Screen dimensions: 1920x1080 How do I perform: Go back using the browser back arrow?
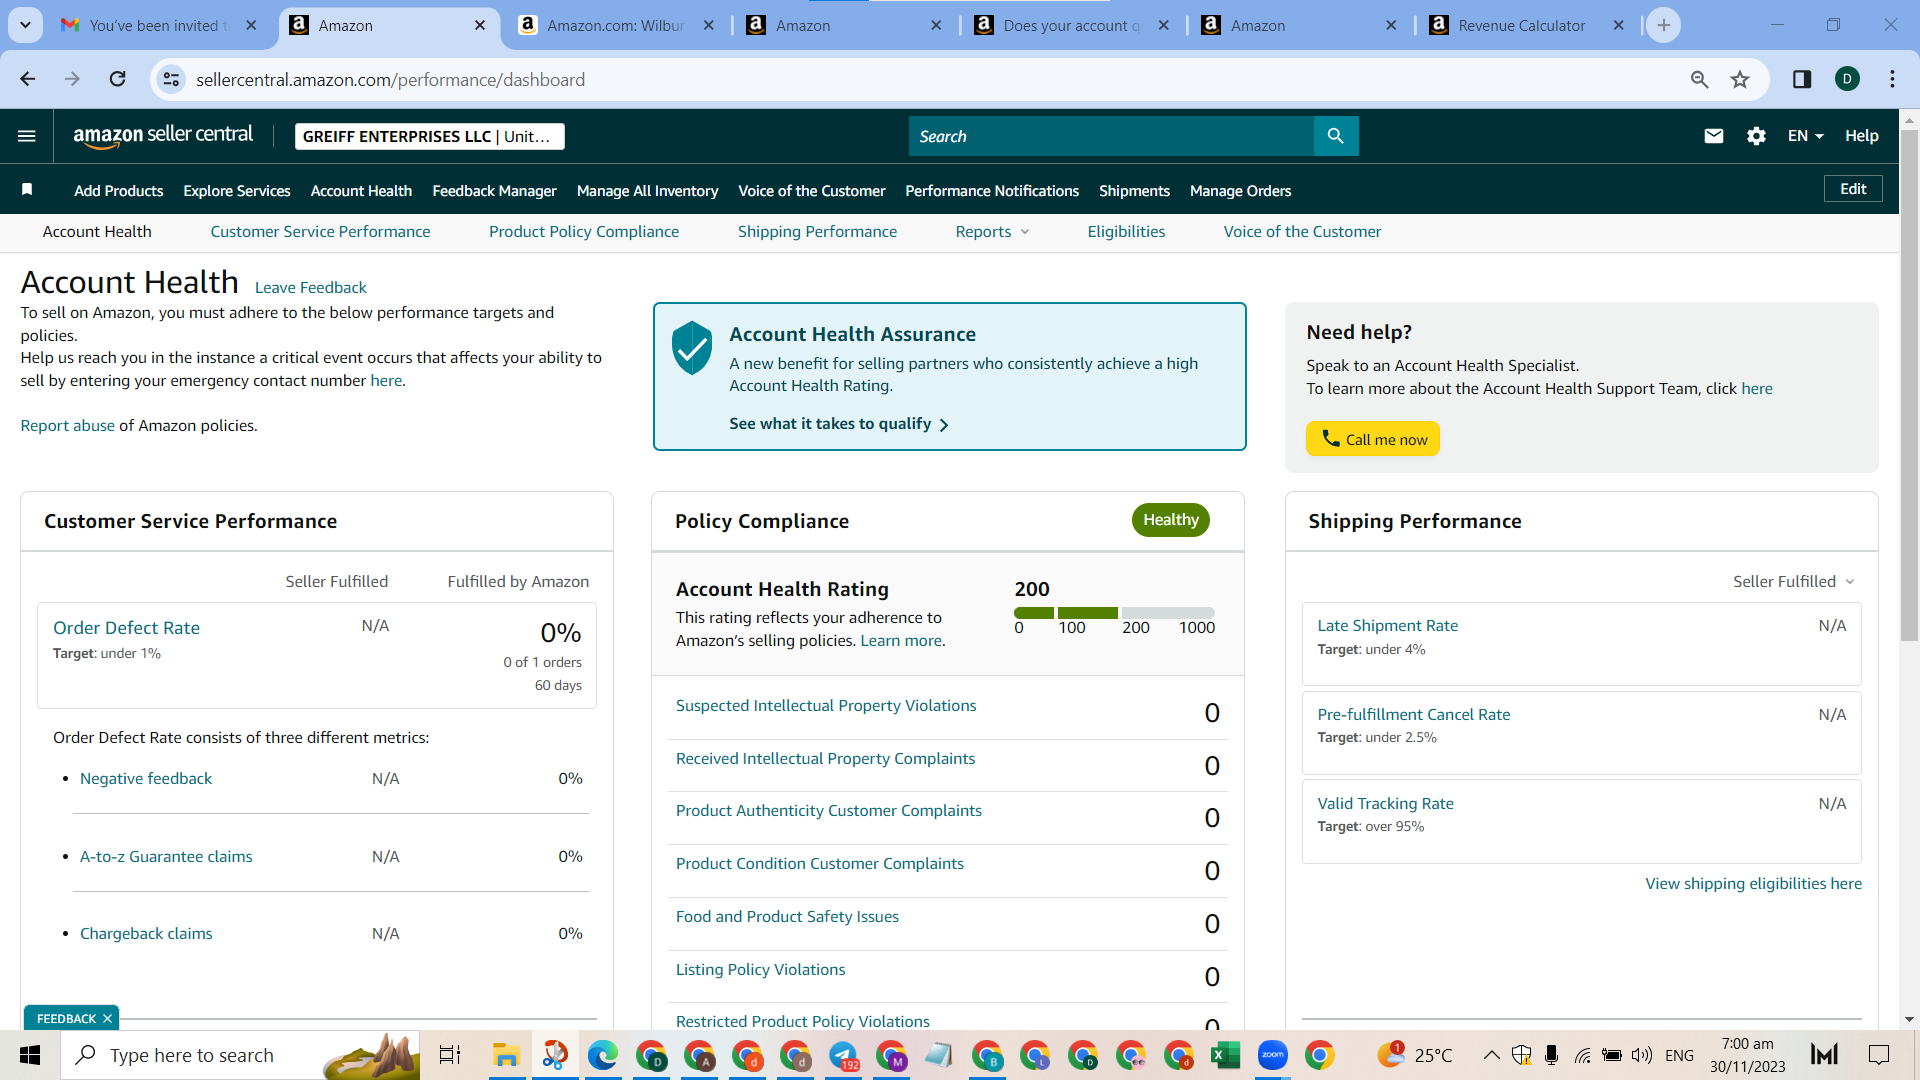28,79
